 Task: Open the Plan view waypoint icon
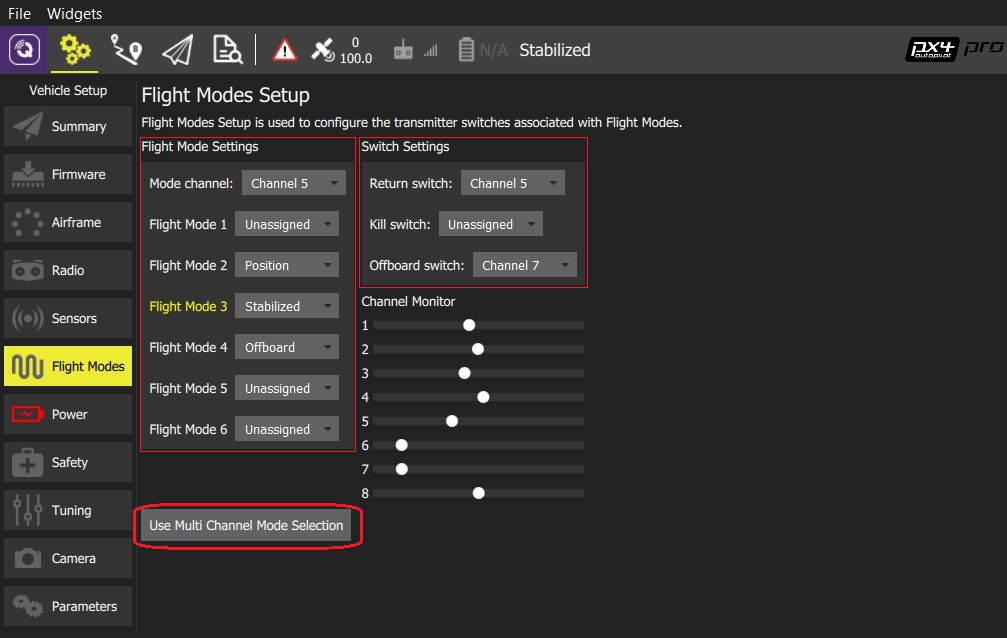coord(126,49)
